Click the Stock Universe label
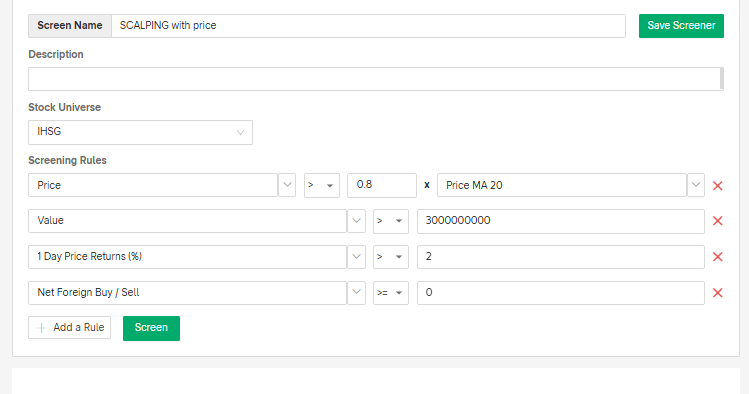749x394 pixels. [x=64, y=107]
